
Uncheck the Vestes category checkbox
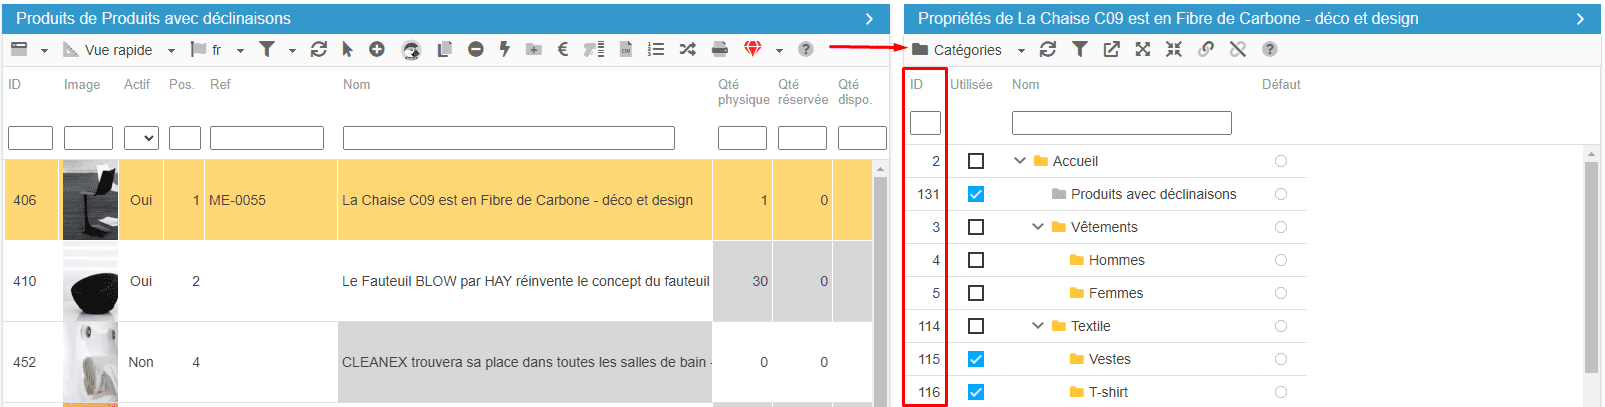click(x=976, y=359)
